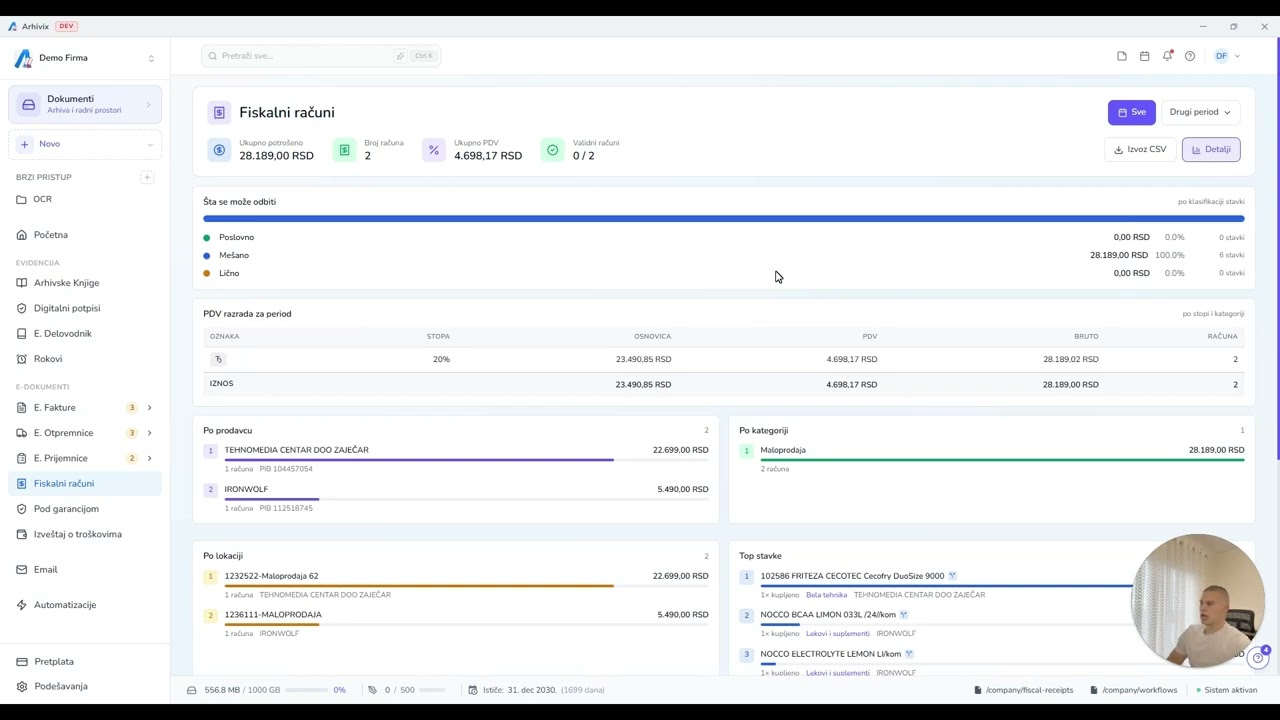The height and width of the screenshot is (720, 1280).
Task: Expand the E. Prijemnice submenu chevron
Action: (150, 458)
